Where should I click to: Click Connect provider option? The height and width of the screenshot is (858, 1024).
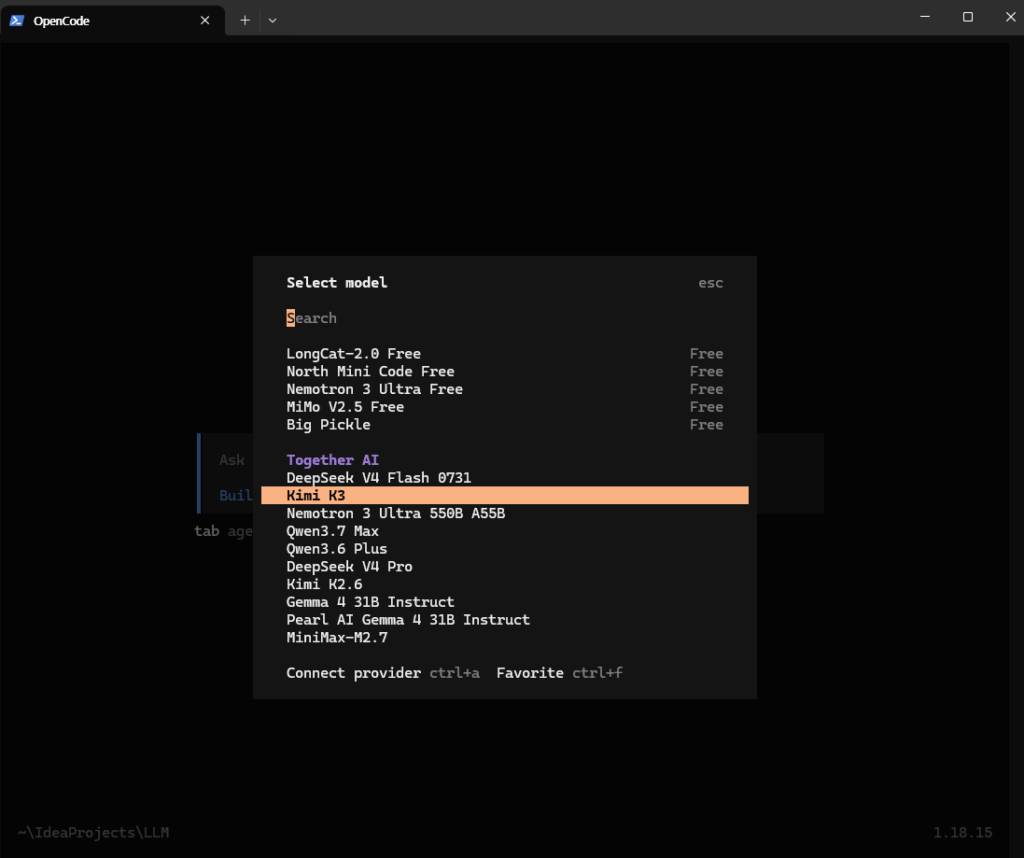pos(383,673)
